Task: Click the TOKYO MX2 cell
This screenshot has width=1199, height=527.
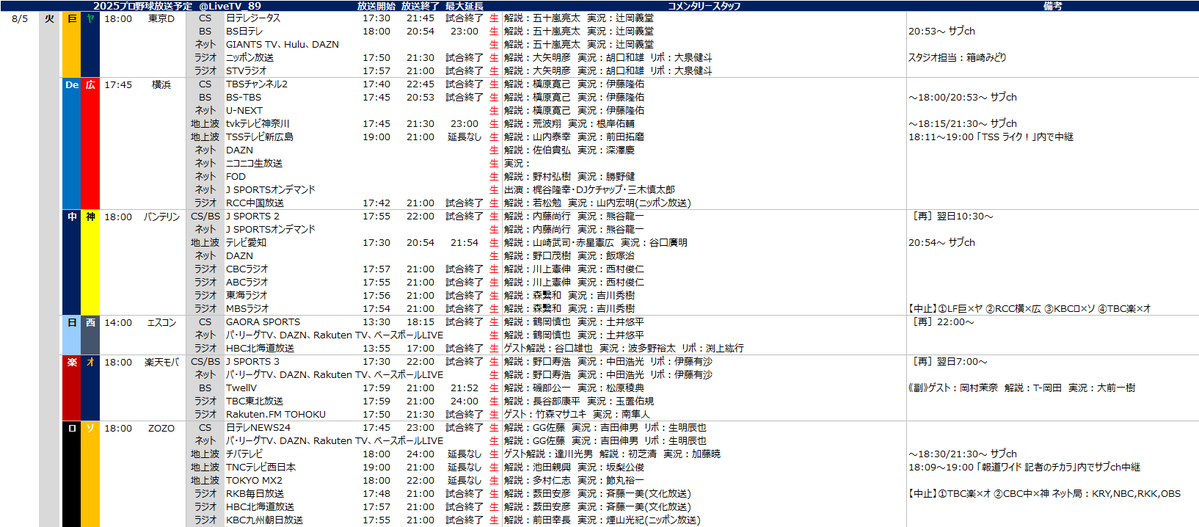Action: click(254, 480)
